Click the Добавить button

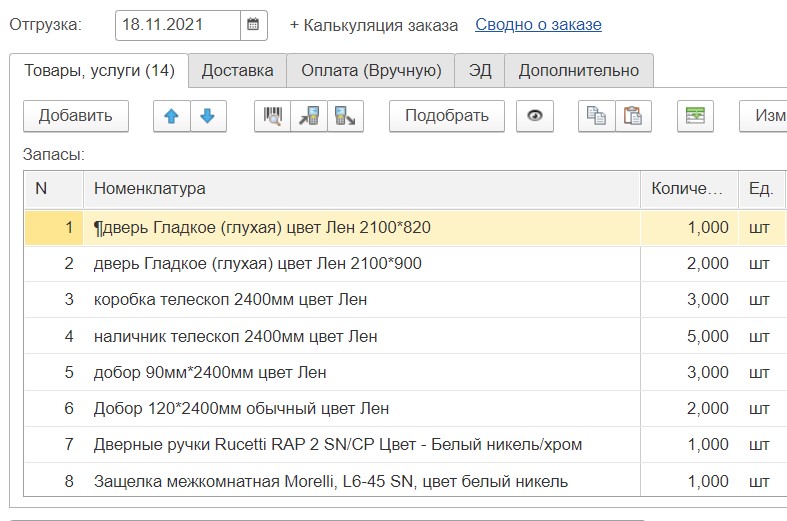[75, 116]
